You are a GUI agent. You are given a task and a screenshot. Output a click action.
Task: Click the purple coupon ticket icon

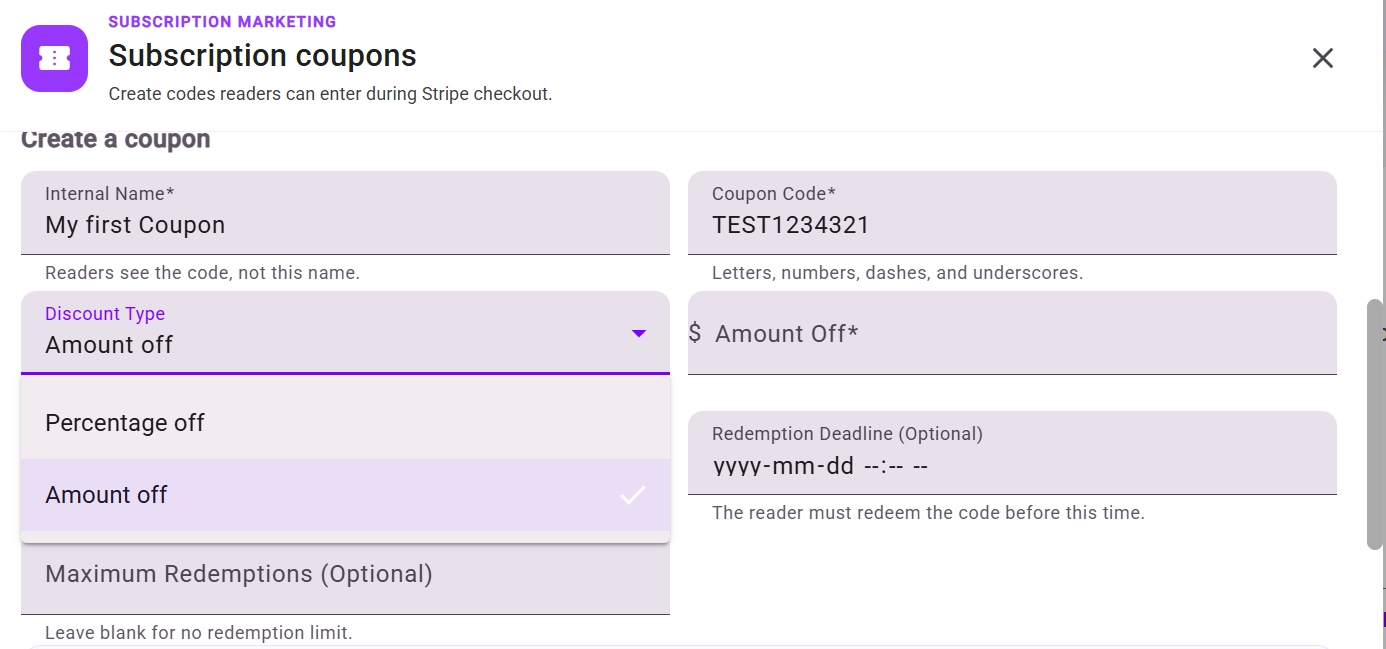[54, 58]
